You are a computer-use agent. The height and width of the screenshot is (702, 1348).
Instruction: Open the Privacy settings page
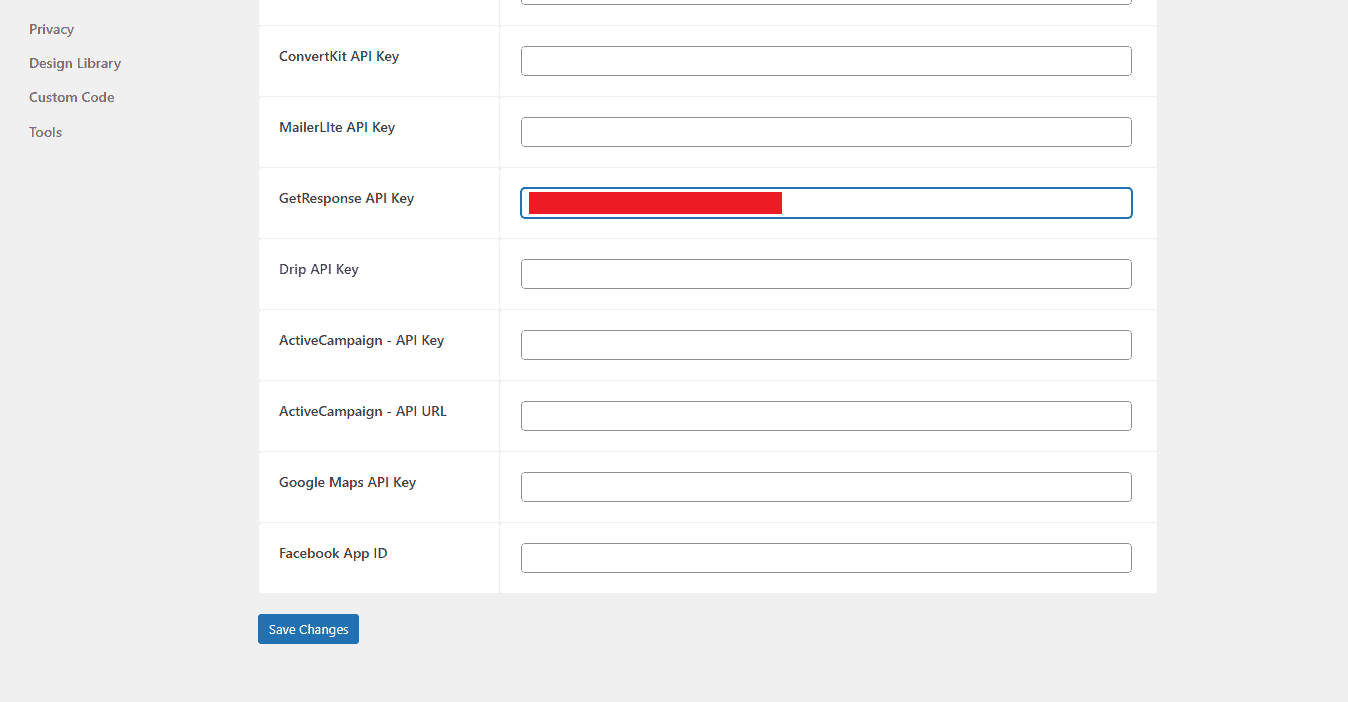pyautogui.click(x=51, y=29)
